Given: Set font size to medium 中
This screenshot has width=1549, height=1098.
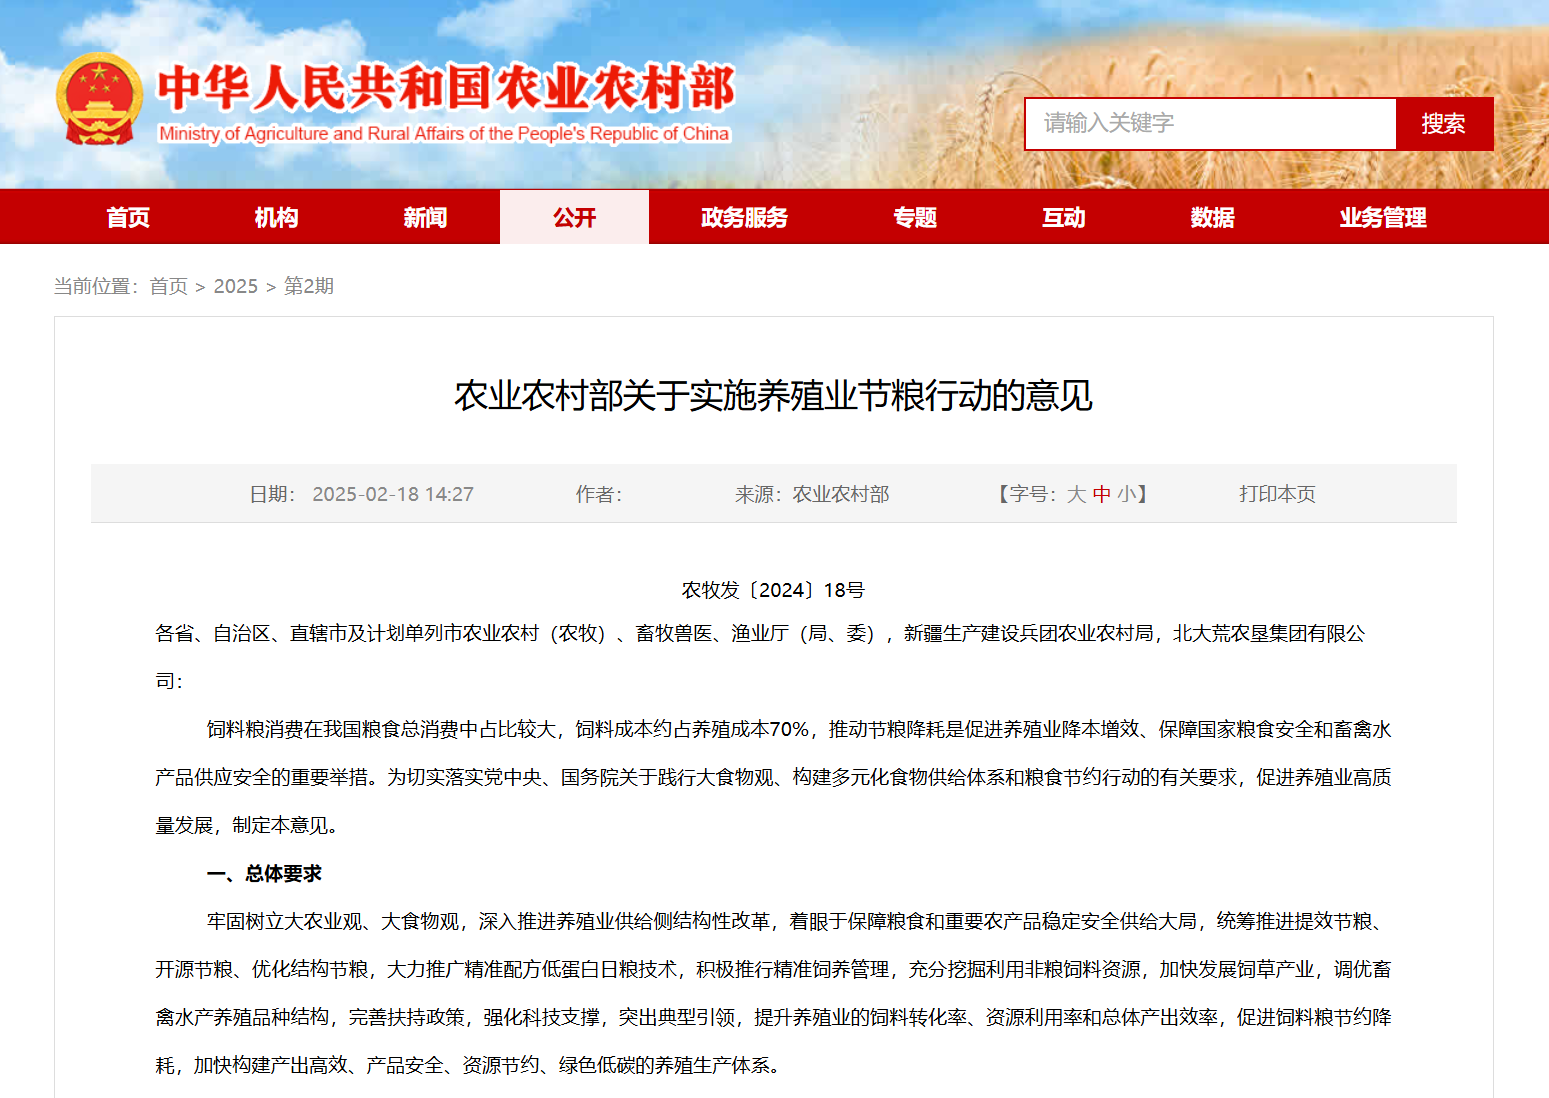Looking at the screenshot, I should 1101,494.
